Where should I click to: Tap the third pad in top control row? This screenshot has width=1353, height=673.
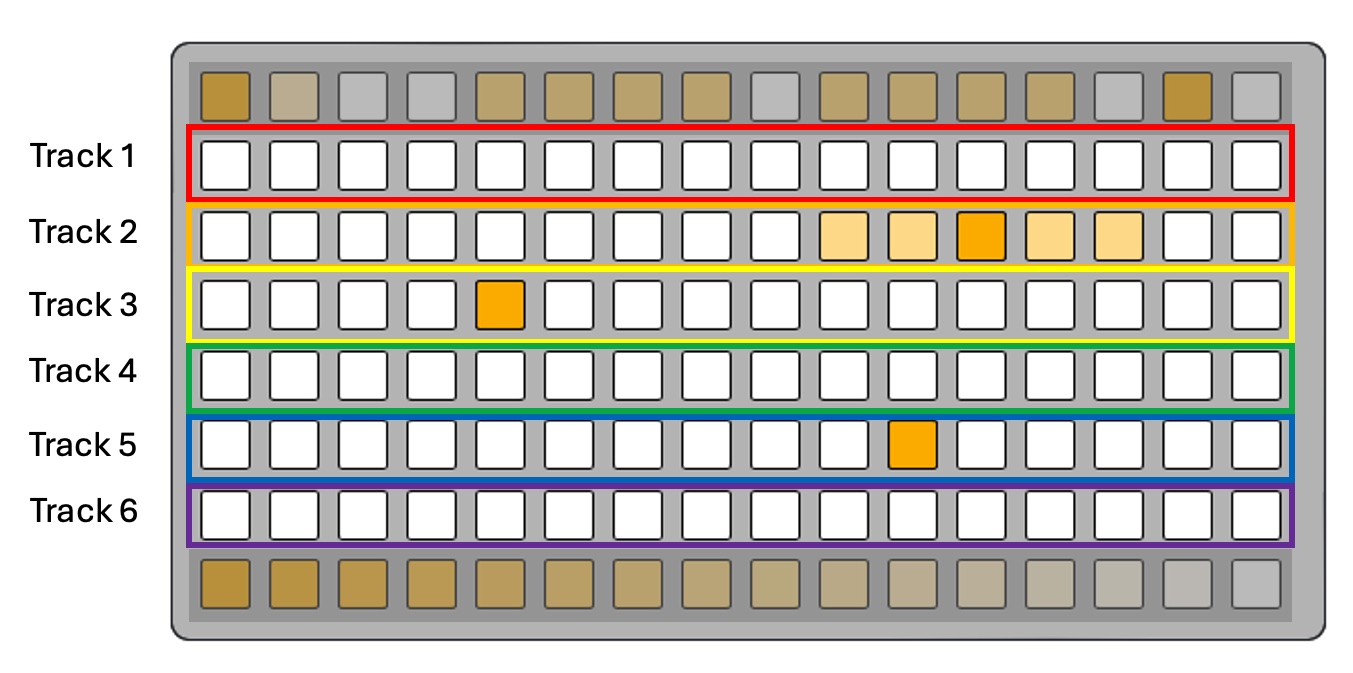coord(363,96)
